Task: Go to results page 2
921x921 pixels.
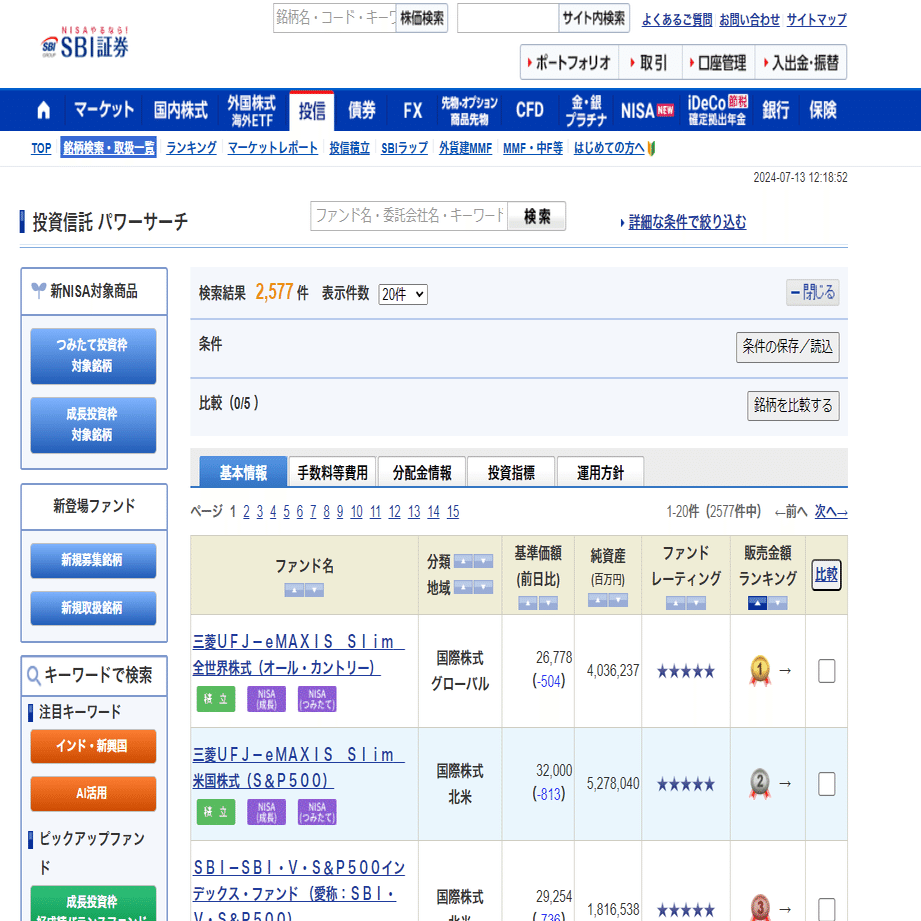Action: click(x=246, y=512)
